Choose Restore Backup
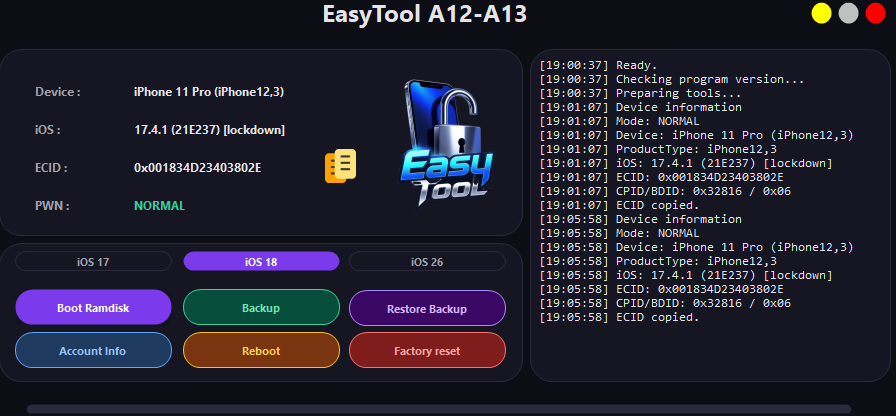The height and width of the screenshot is (416, 896). (x=427, y=309)
